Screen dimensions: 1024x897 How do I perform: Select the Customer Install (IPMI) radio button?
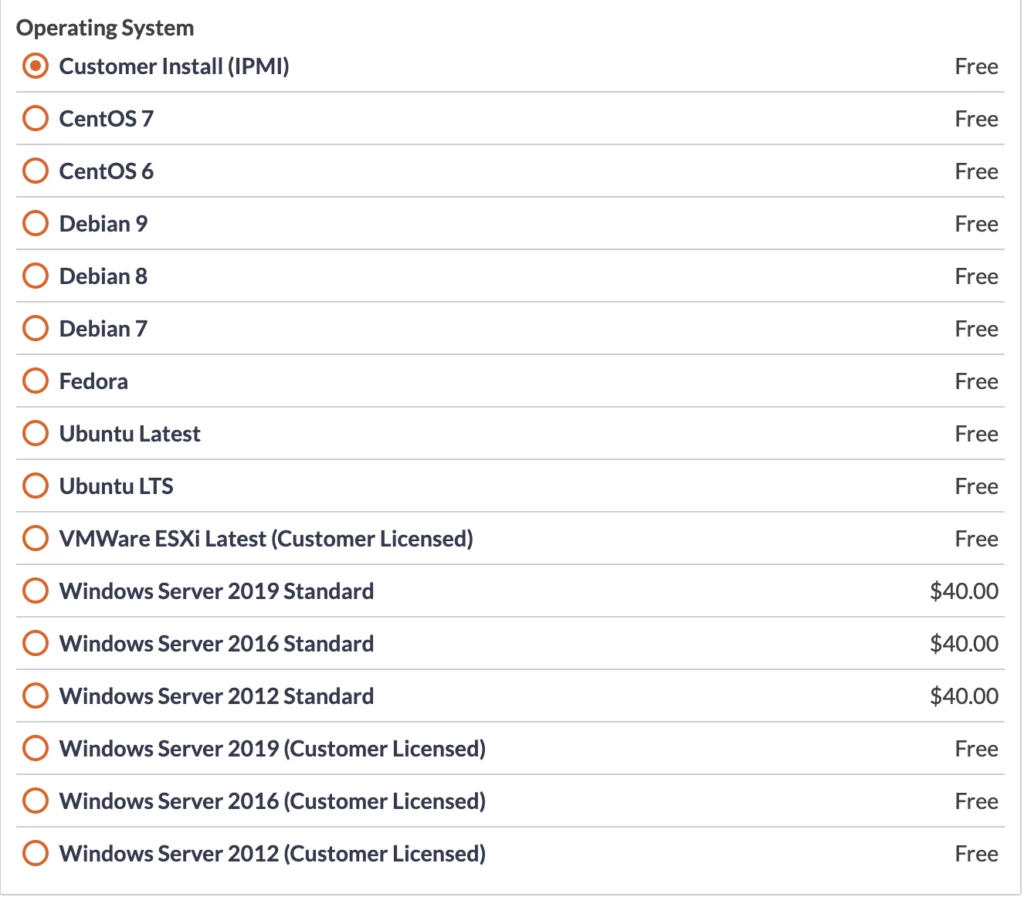pyautogui.click(x=35, y=67)
